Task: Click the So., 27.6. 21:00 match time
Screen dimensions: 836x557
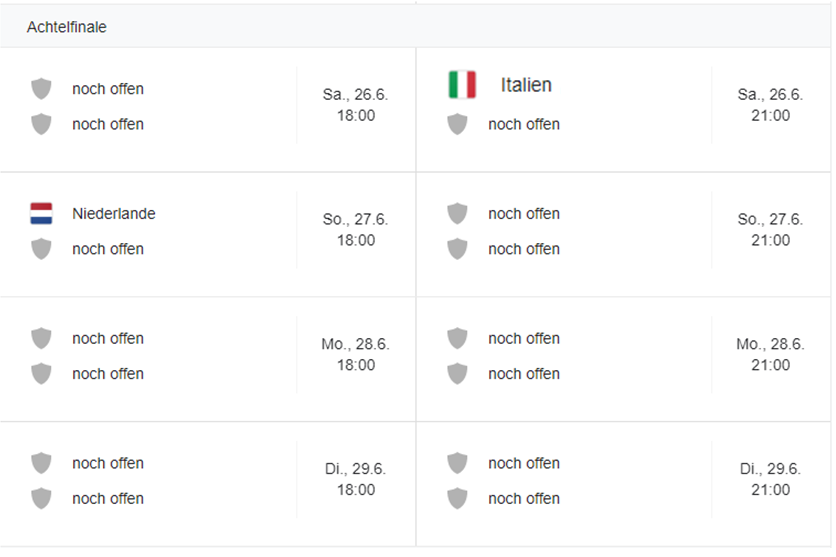Action: [770, 230]
